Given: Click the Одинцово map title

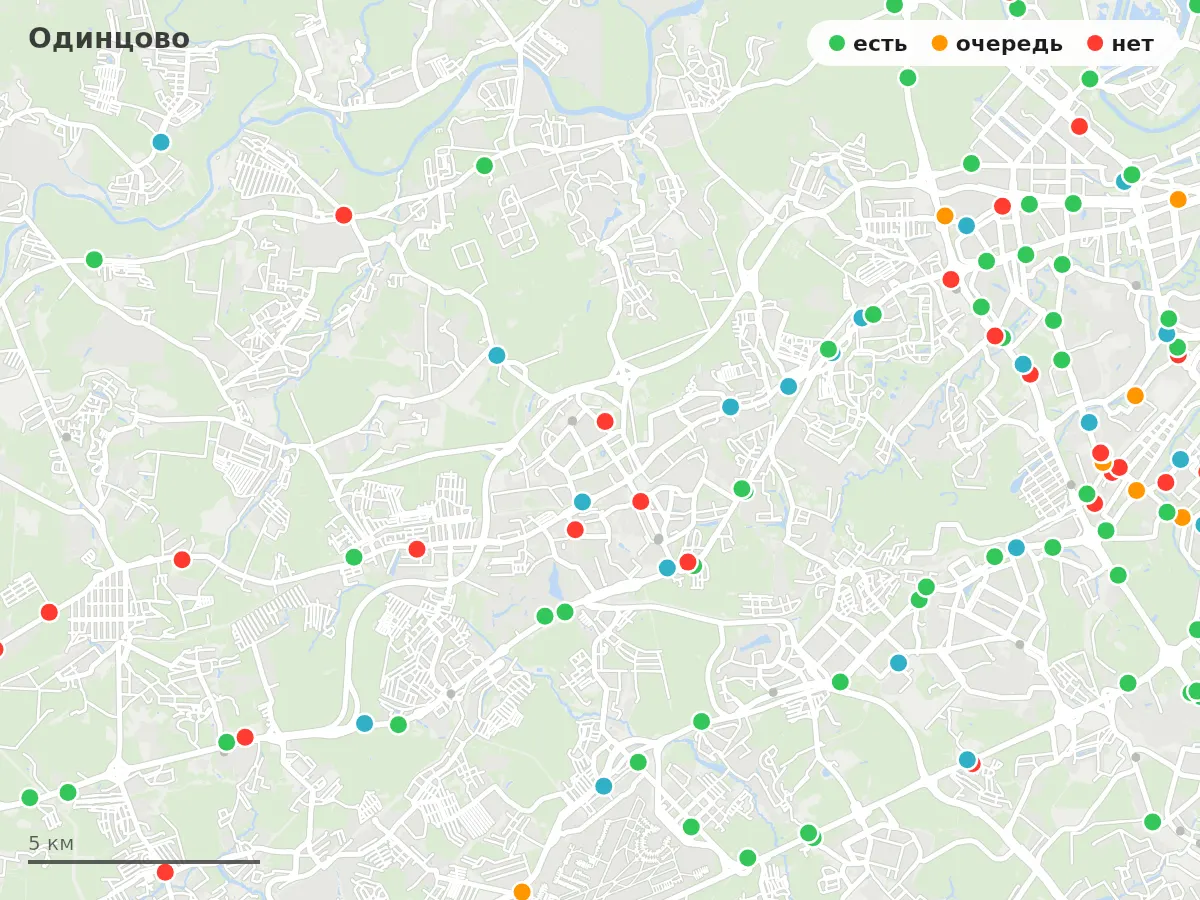Looking at the screenshot, I should click(x=109, y=38).
